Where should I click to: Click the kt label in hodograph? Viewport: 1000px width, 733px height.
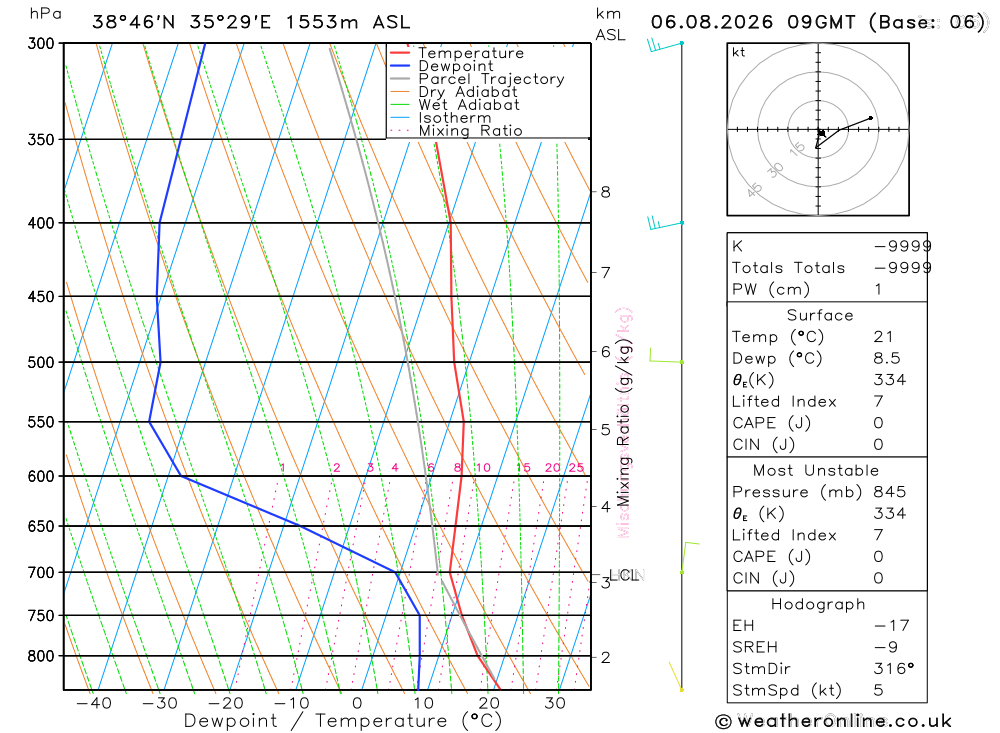click(x=739, y=52)
